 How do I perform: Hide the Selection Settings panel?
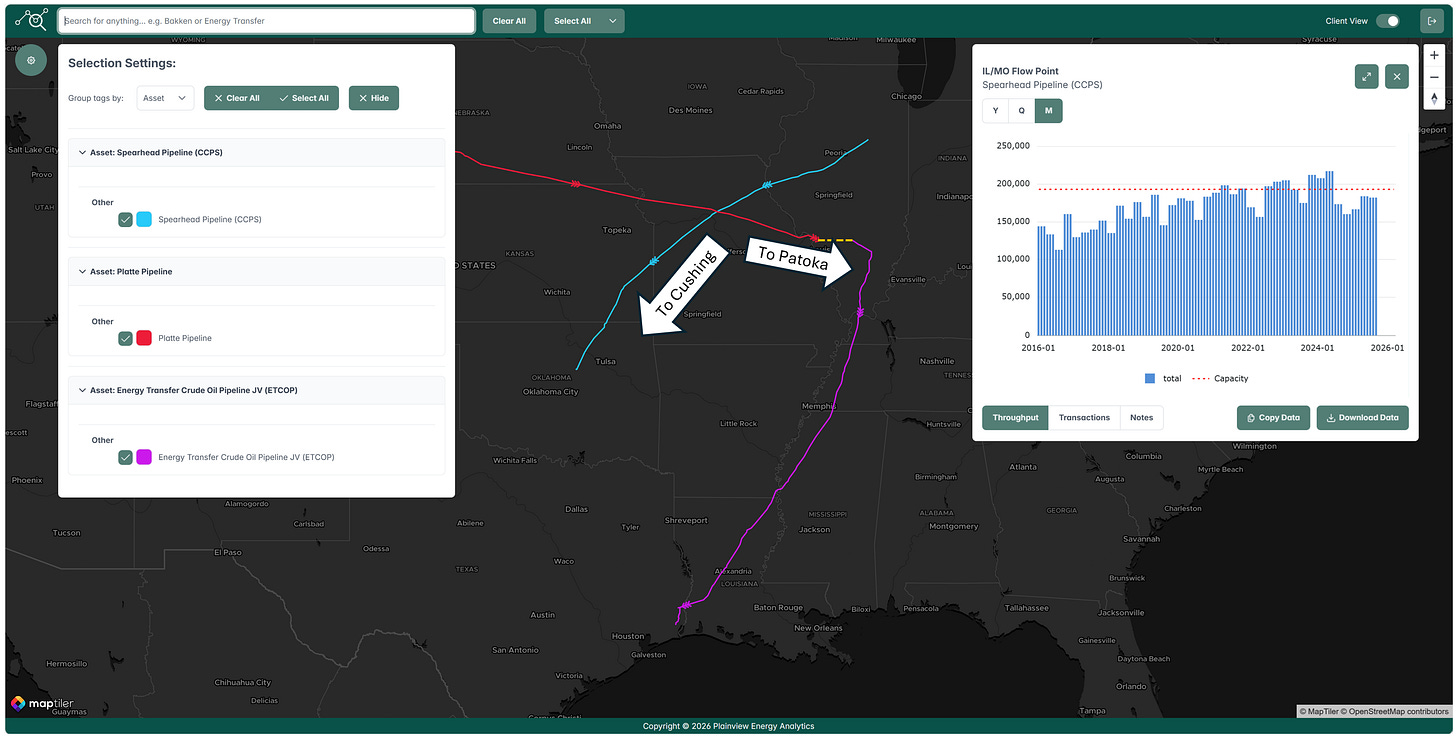pos(374,98)
